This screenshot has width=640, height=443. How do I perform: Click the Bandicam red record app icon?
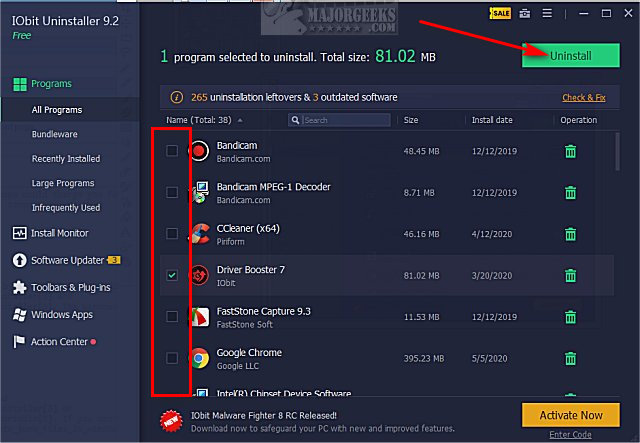point(199,151)
